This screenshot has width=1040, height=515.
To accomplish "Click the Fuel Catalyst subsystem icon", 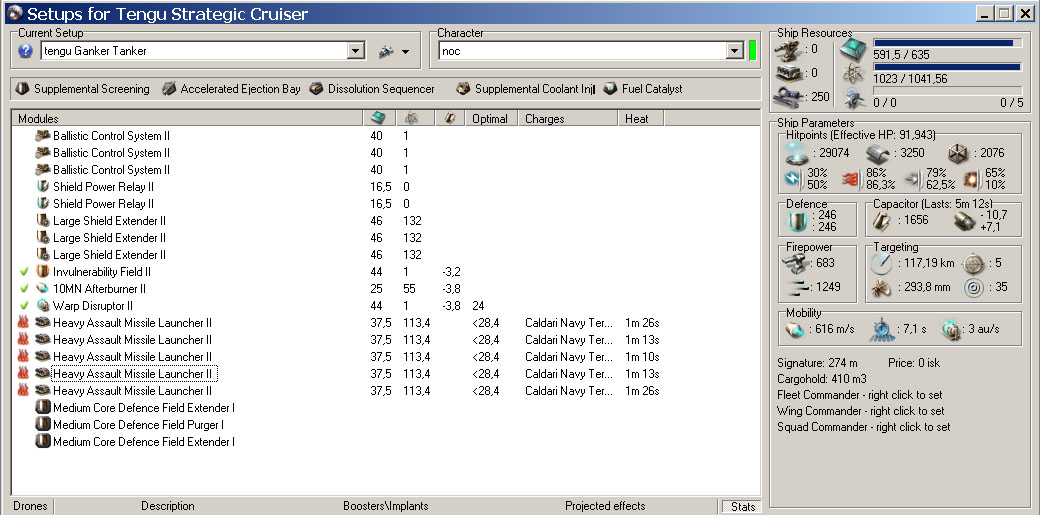I will tap(610, 89).
